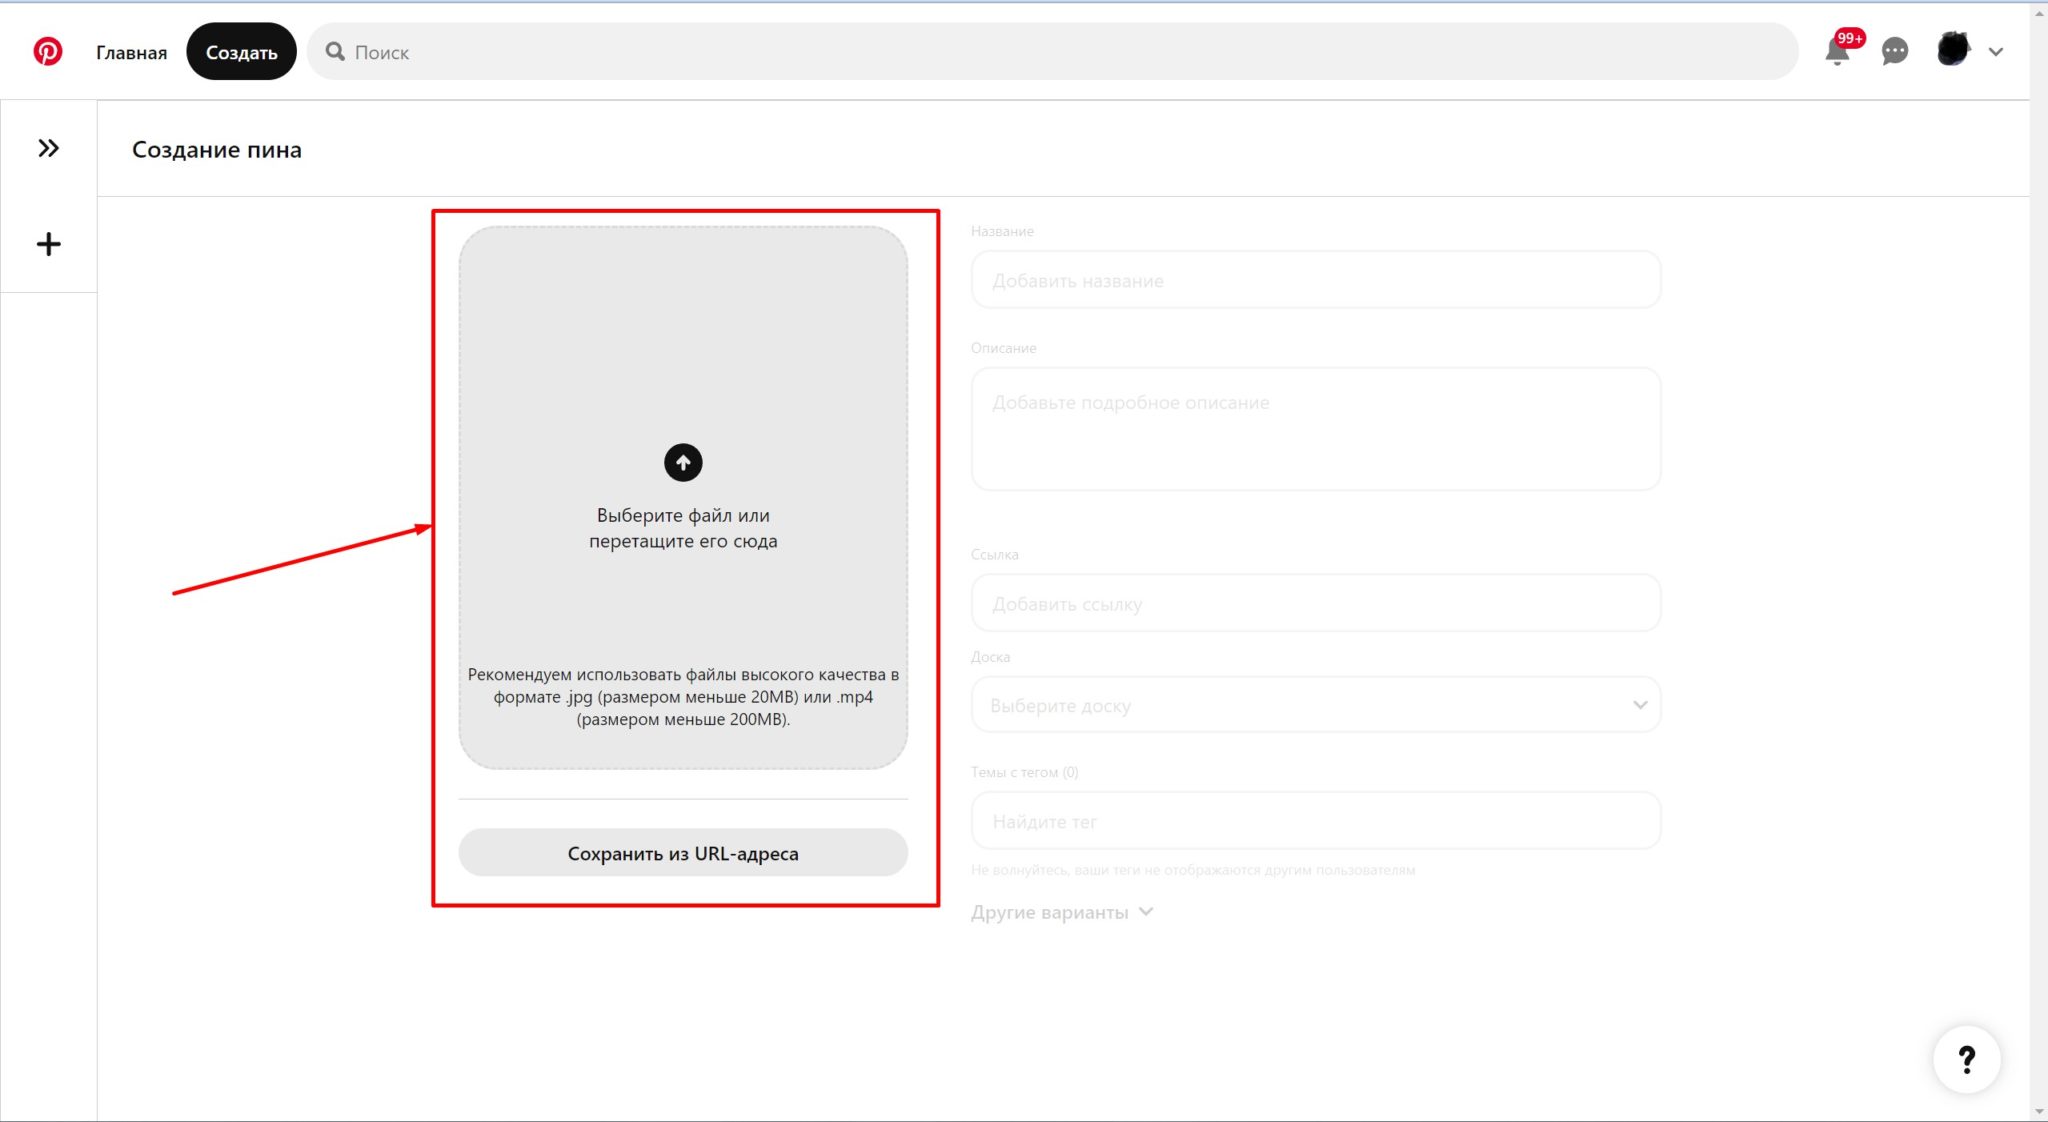Click the upload arrow circle icon
The image size is (2048, 1122).
pos(683,462)
